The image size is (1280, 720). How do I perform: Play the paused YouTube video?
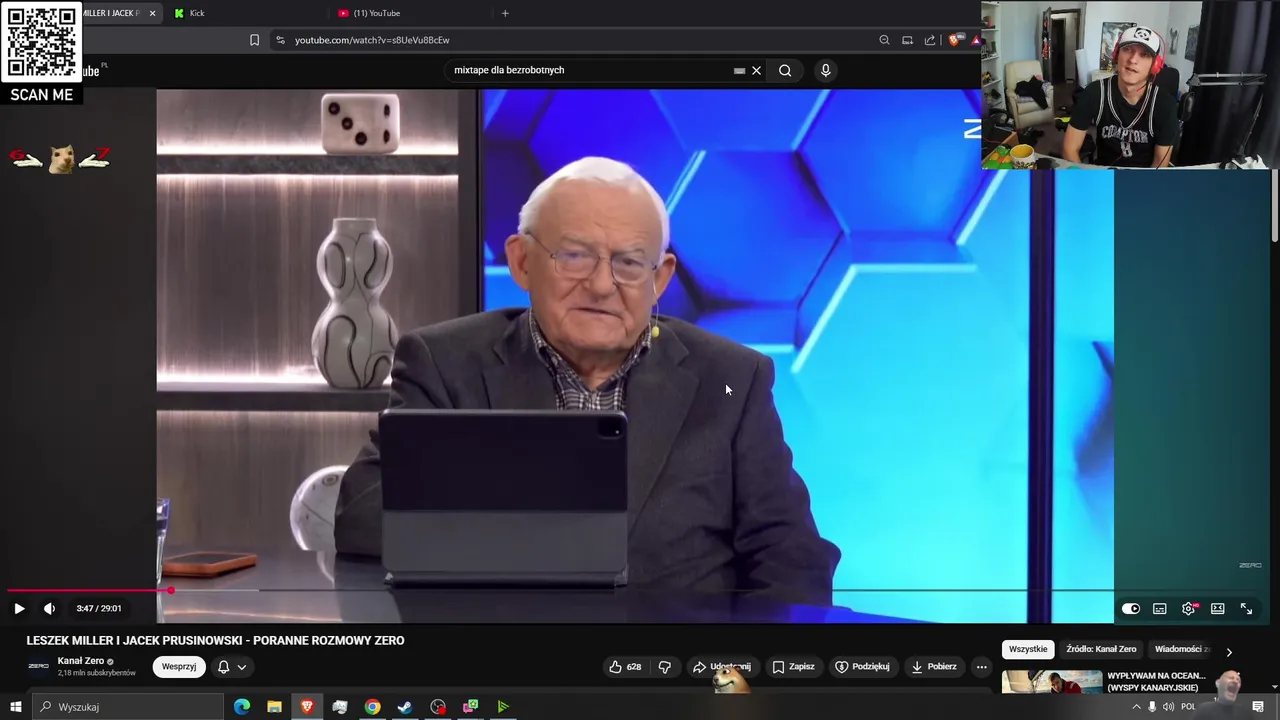[19, 608]
